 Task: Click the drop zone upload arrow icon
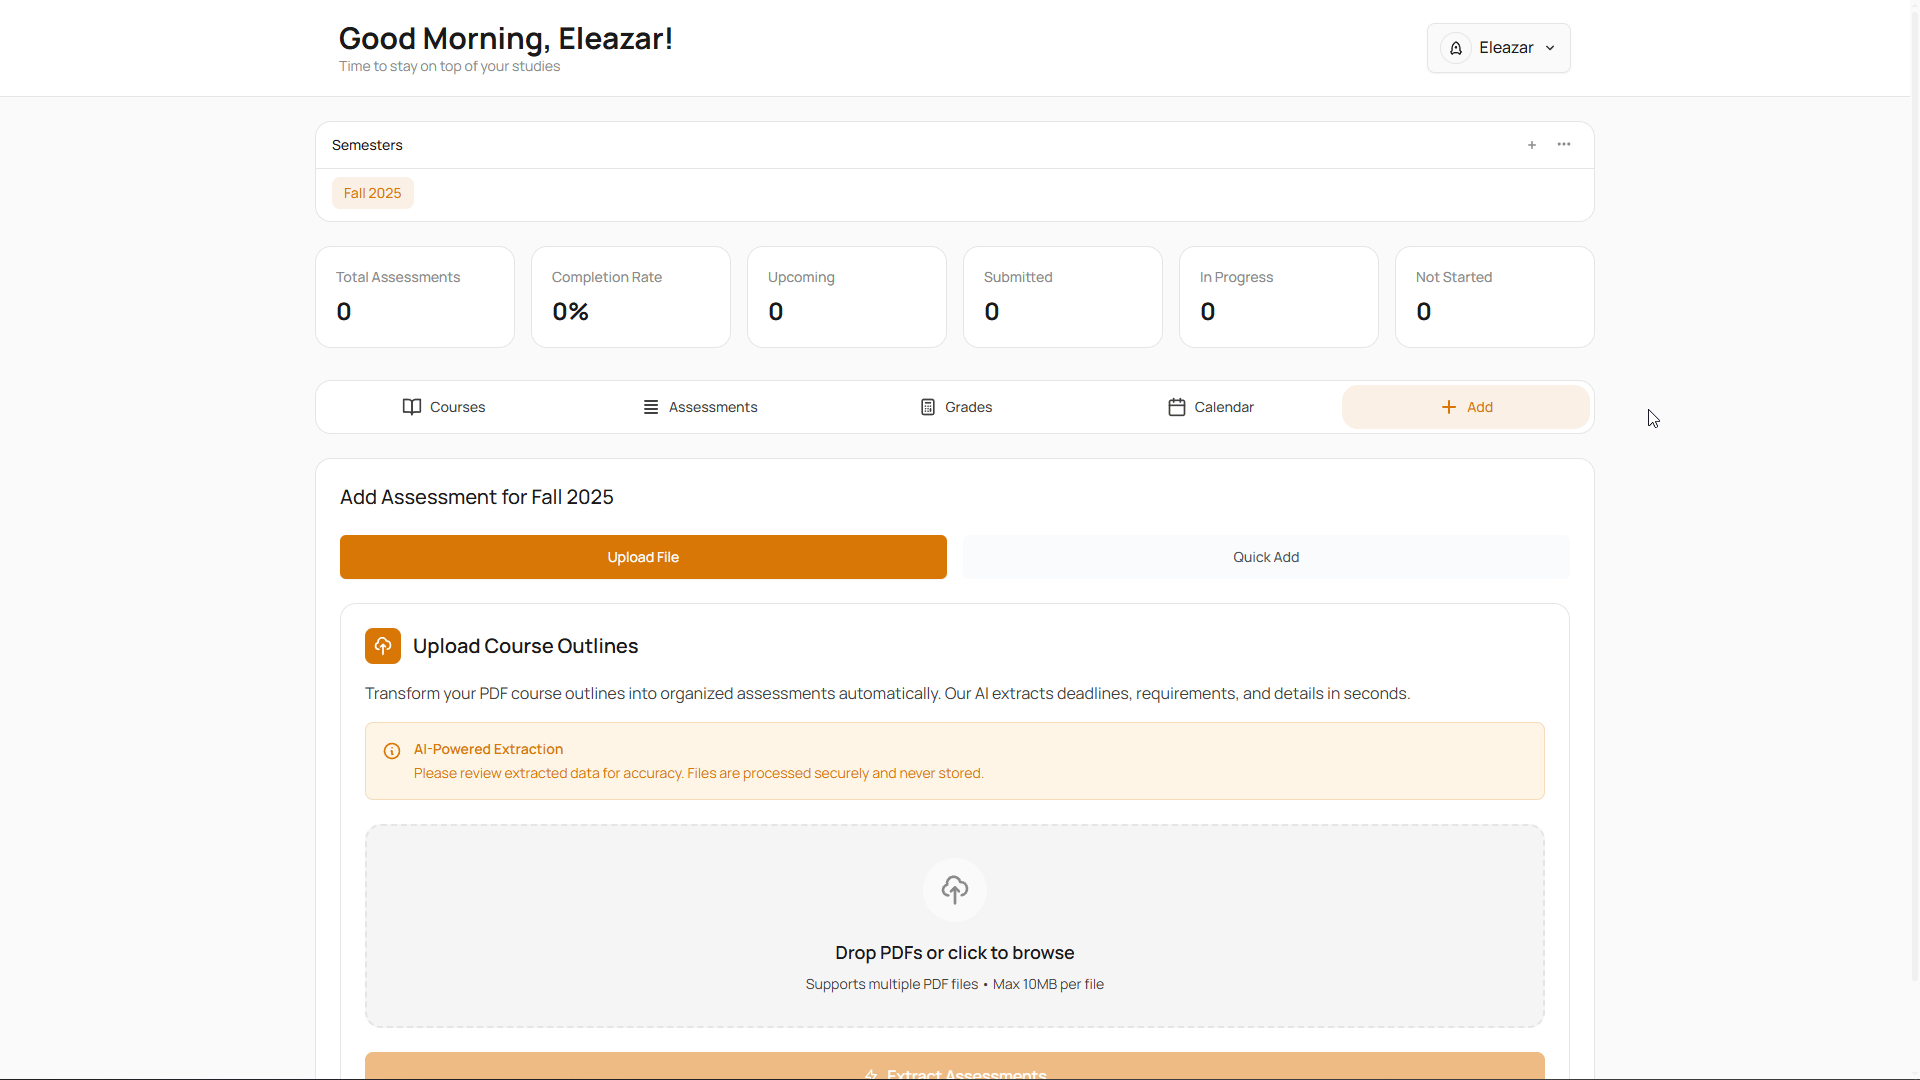pos(955,890)
